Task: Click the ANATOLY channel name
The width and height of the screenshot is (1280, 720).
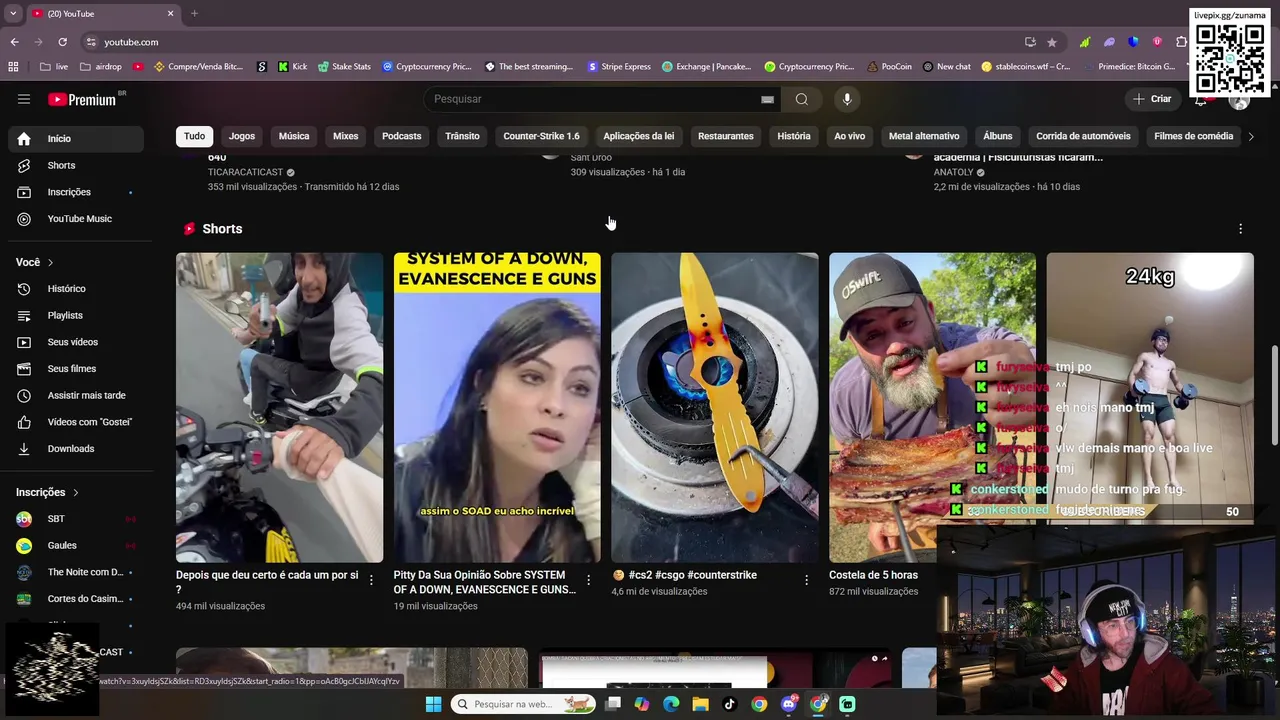Action: [954, 172]
